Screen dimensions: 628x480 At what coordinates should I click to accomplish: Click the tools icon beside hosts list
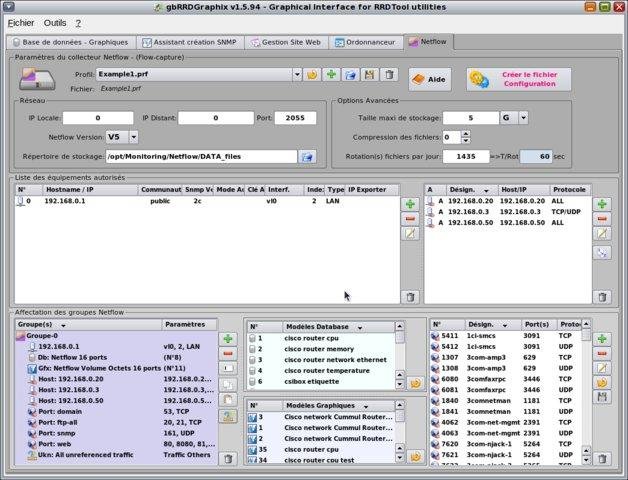(602, 253)
